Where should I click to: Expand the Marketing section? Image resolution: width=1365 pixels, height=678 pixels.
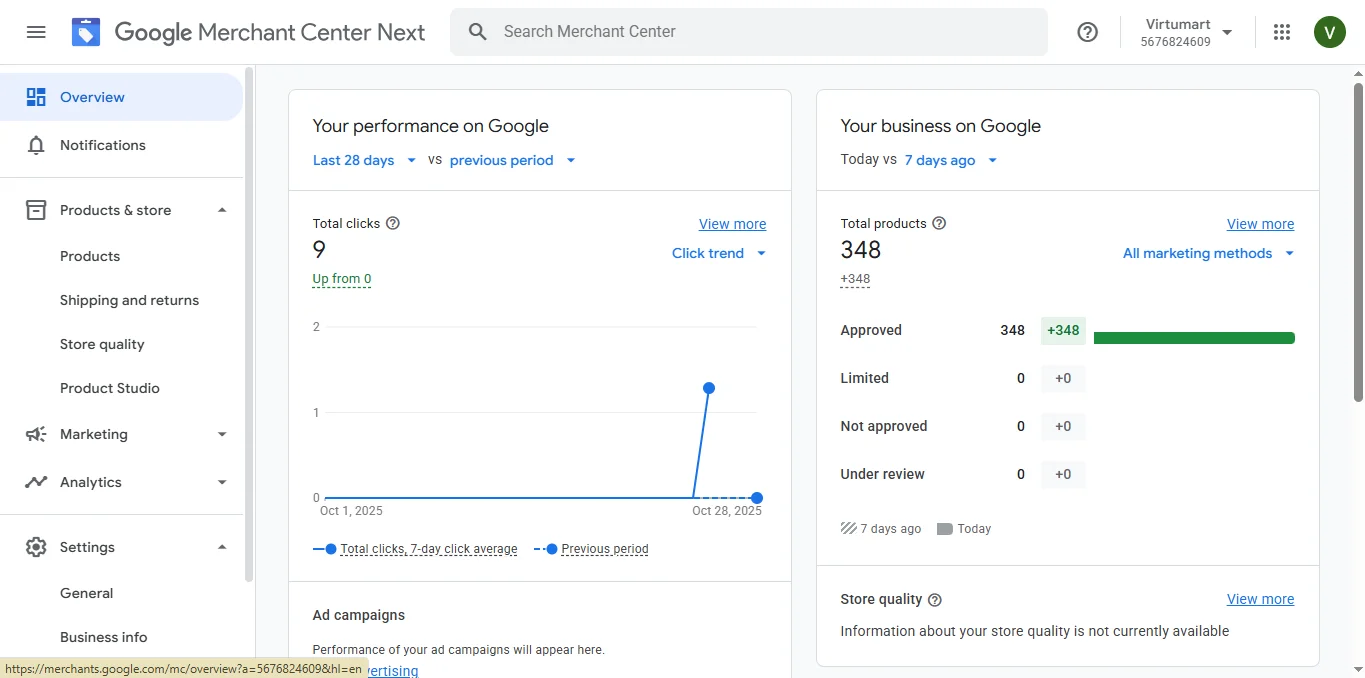(222, 434)
